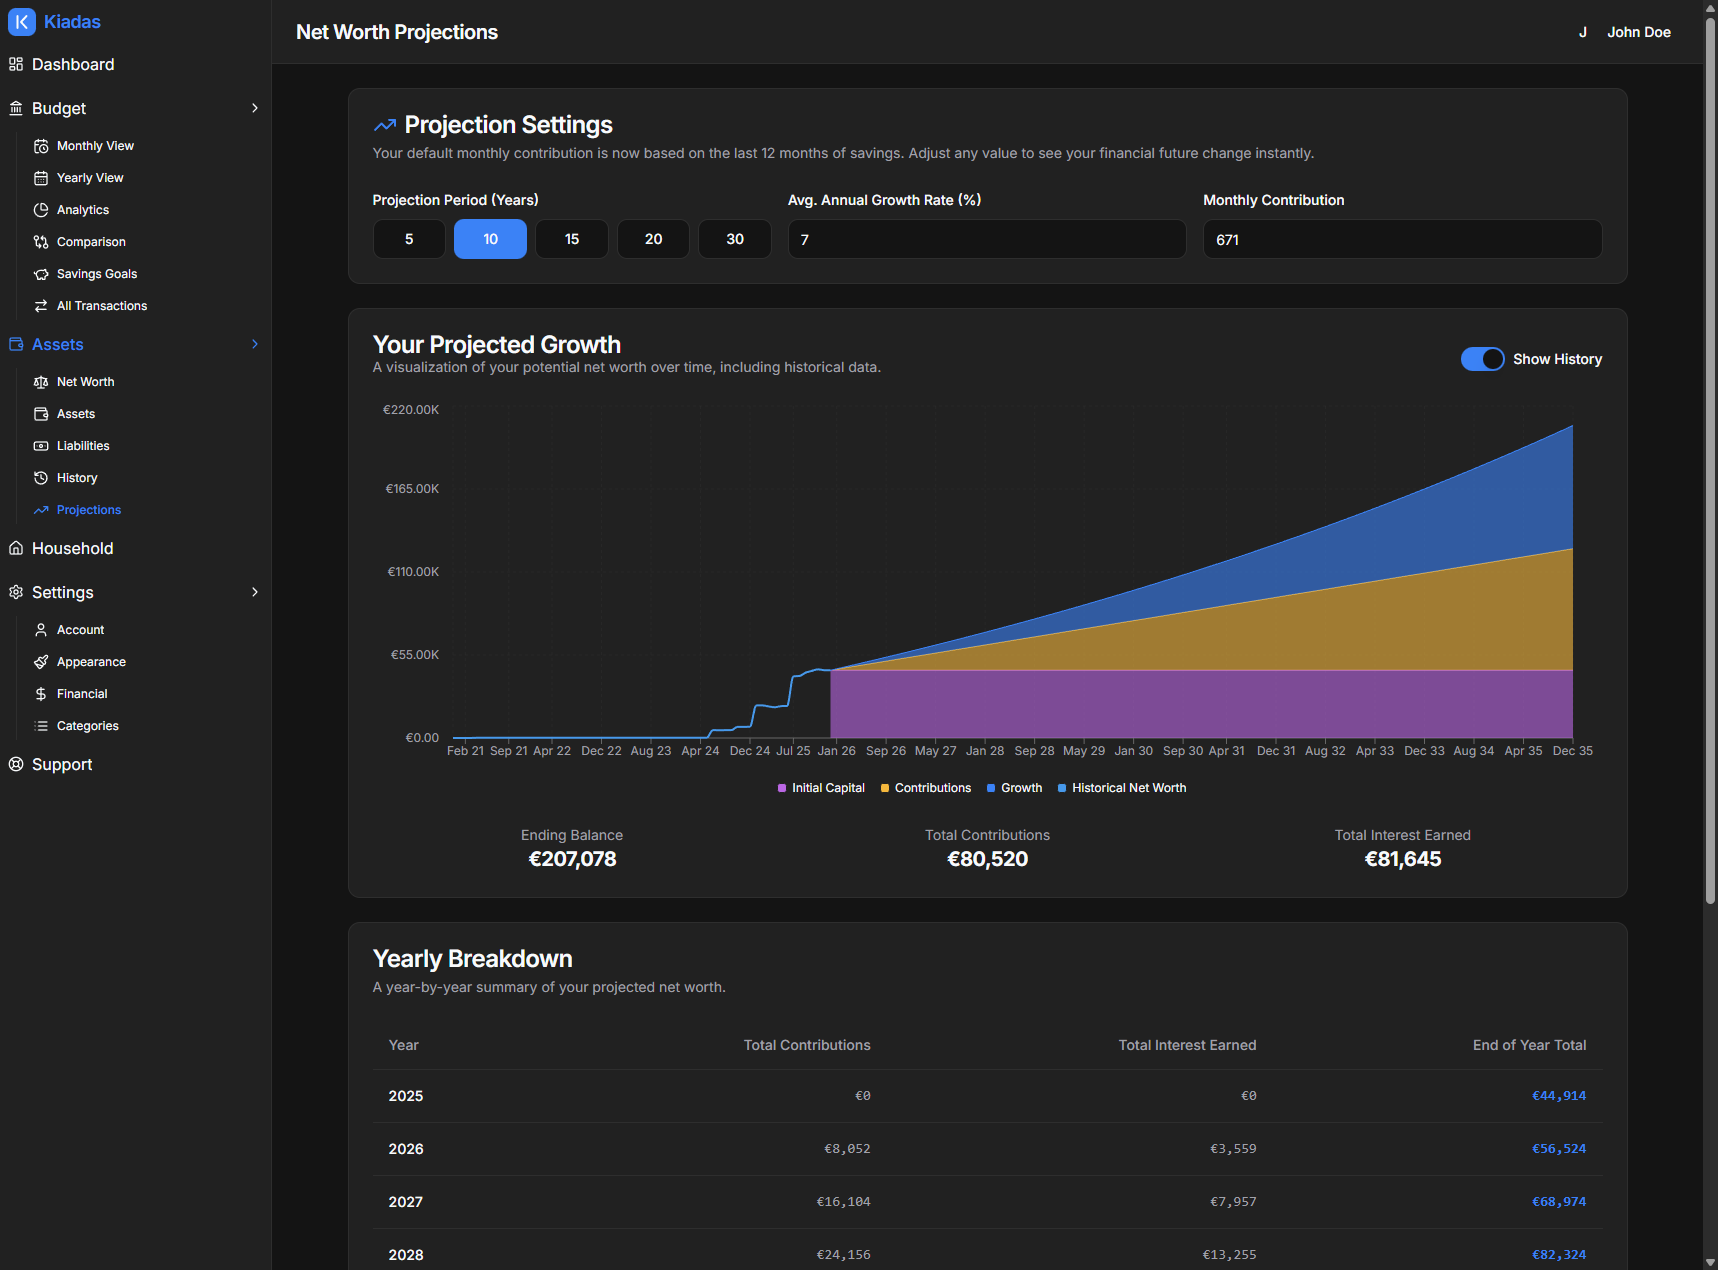Turn off the Show History switch
Viewport: 1718px width, 1270px height.
(1482, 359)
